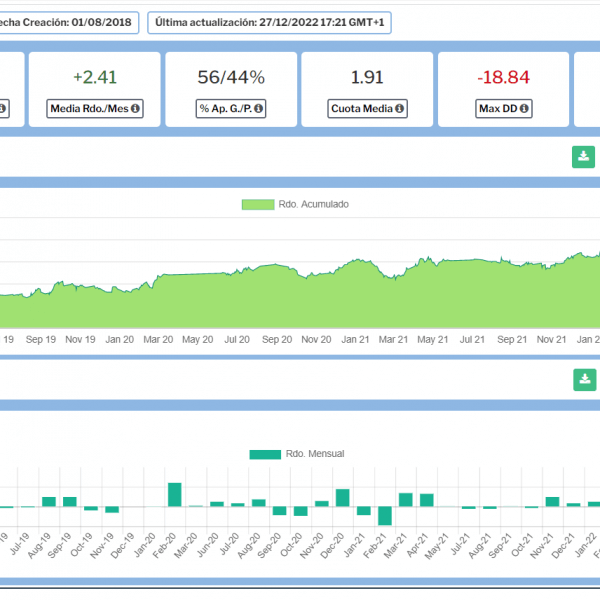Click the Mar-21 bar in the monthly chart

(406, 500)
